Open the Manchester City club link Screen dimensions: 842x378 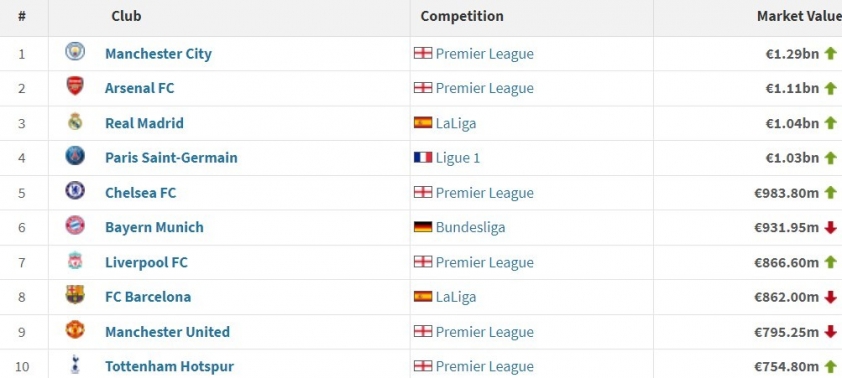pos(158,54)
